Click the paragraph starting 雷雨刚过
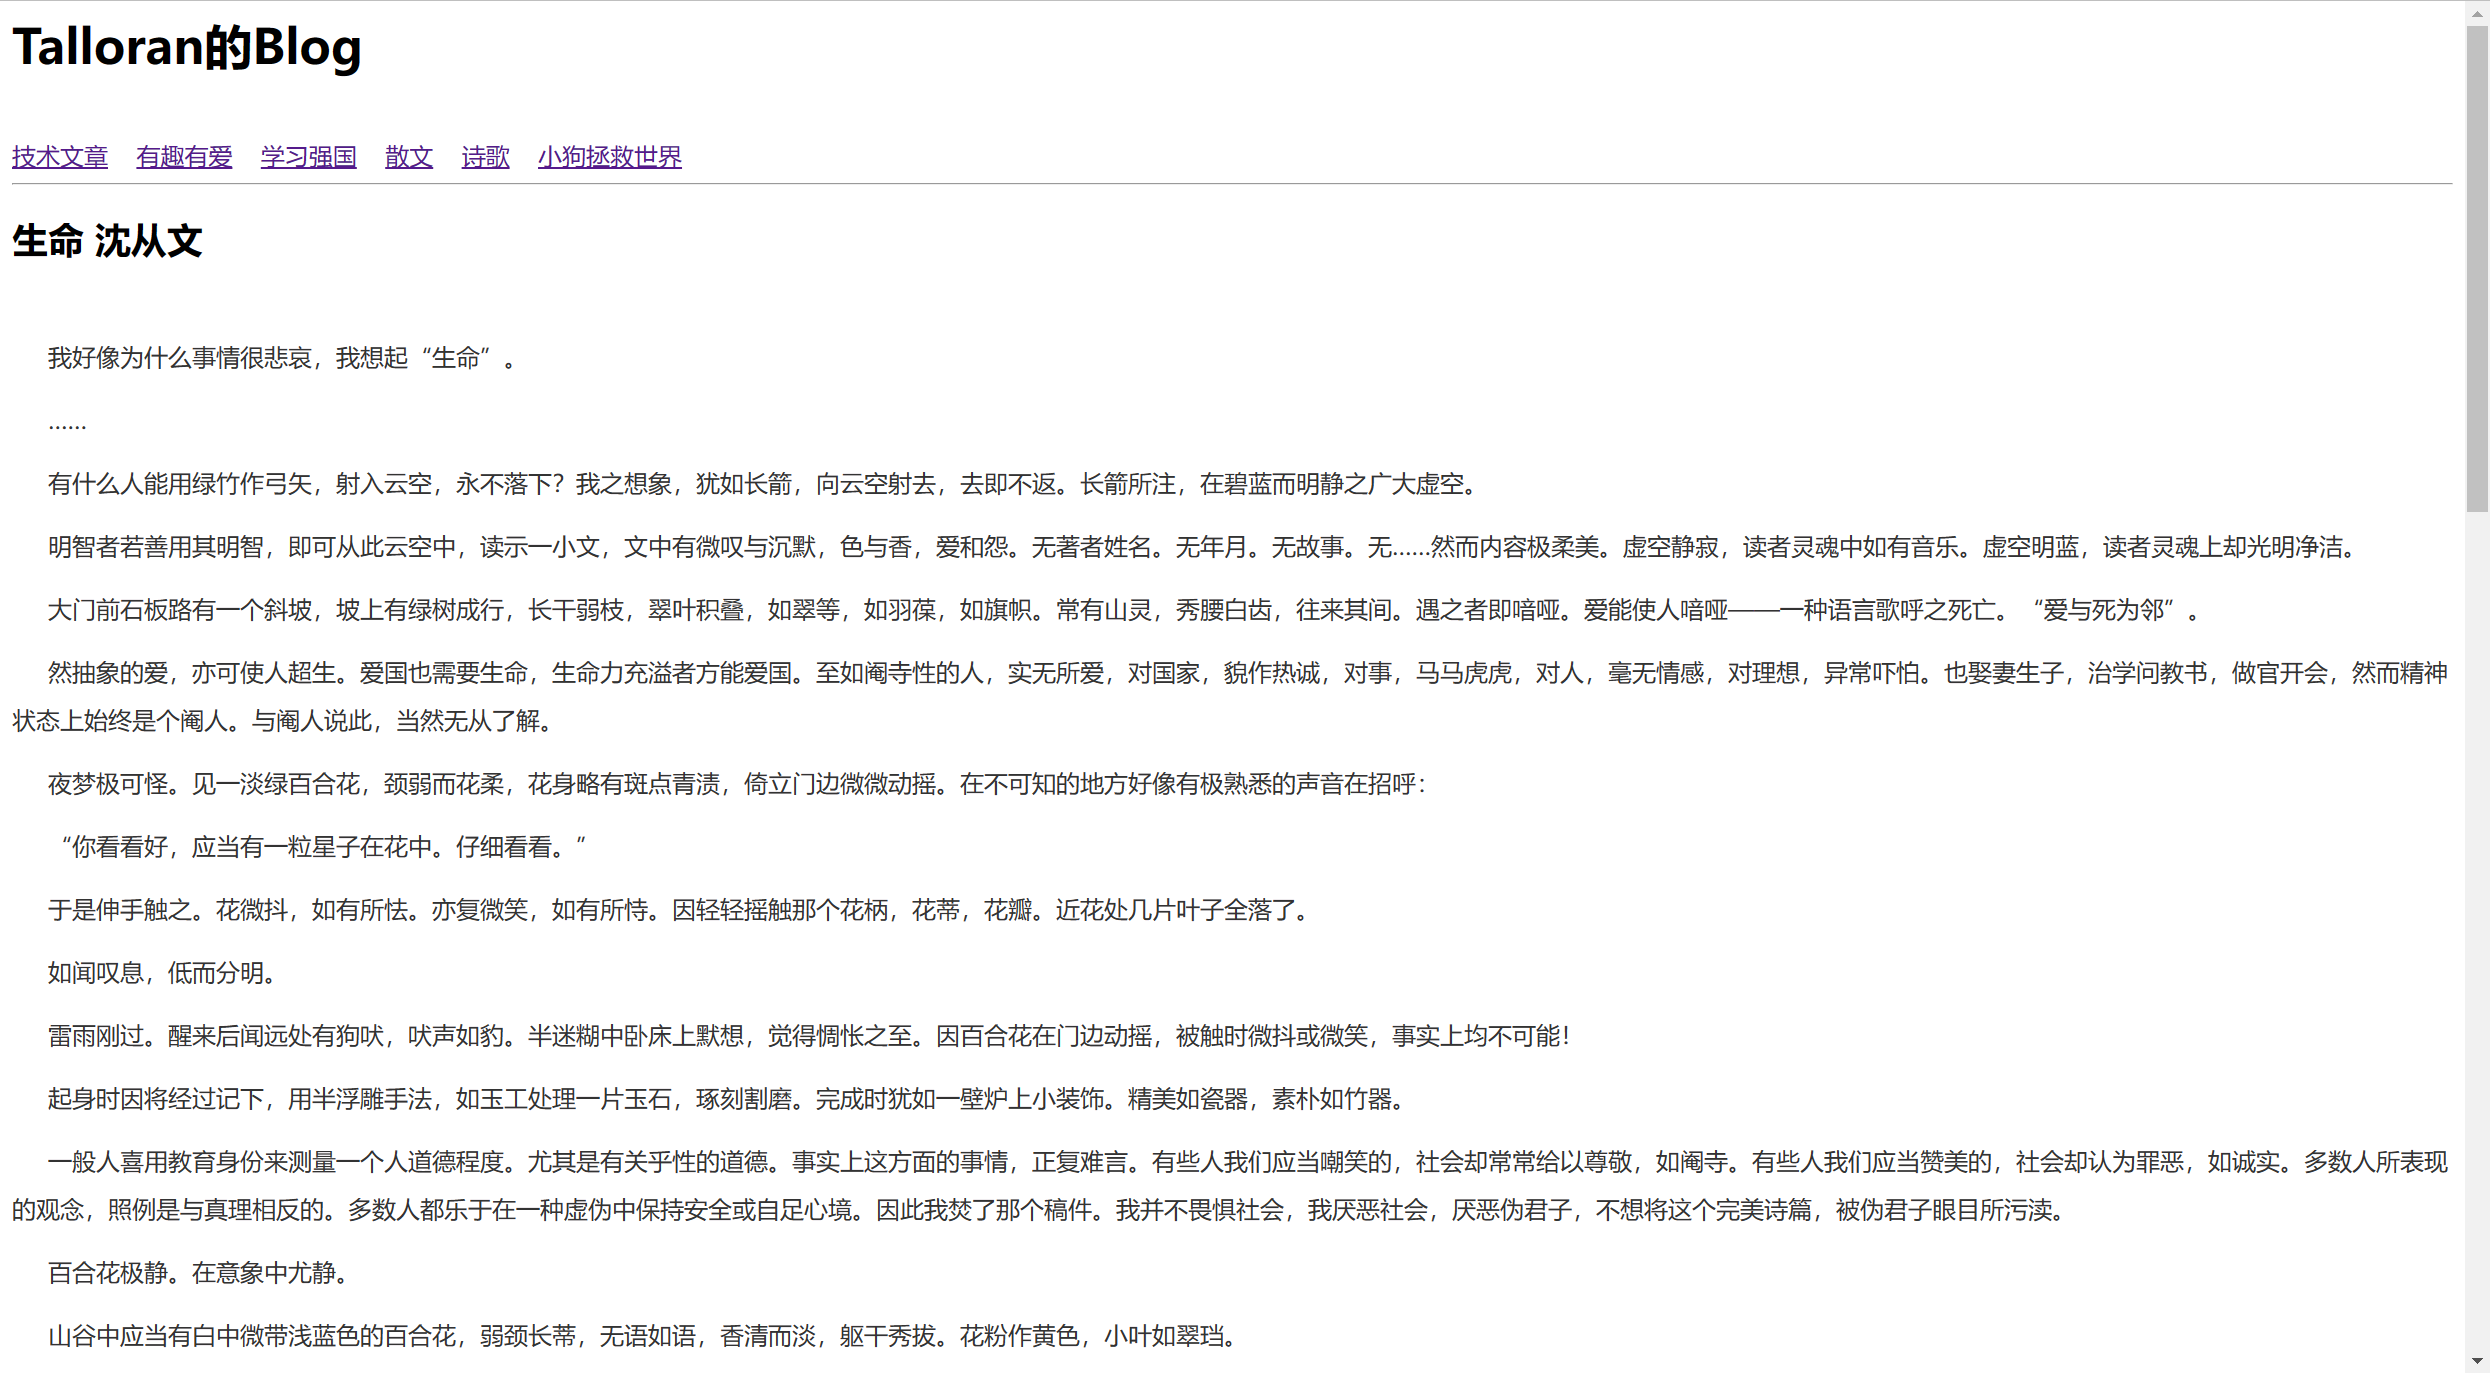The width and height of the screenshot is (2490, 1373). coord(808,1036)
